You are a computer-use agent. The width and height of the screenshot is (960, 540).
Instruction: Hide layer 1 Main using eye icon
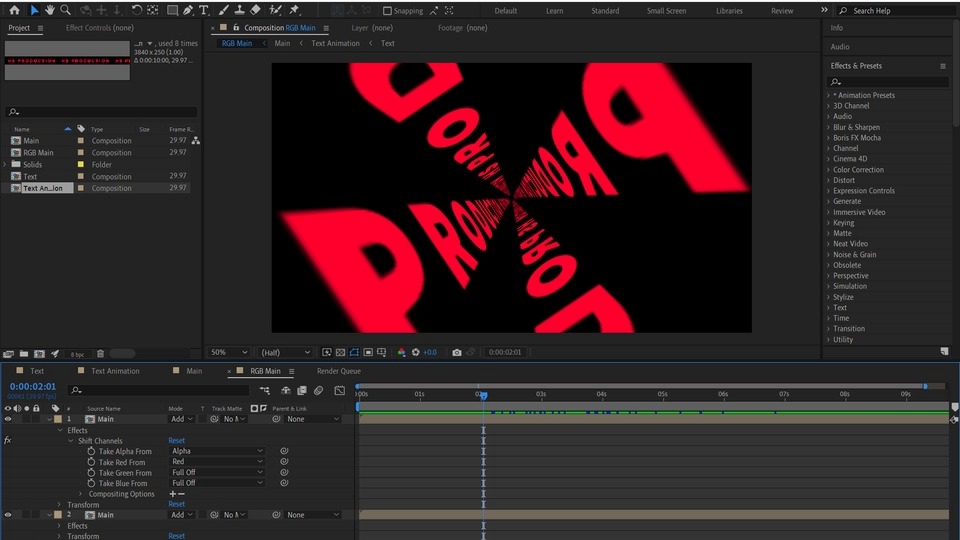click(x=8, y=419)
